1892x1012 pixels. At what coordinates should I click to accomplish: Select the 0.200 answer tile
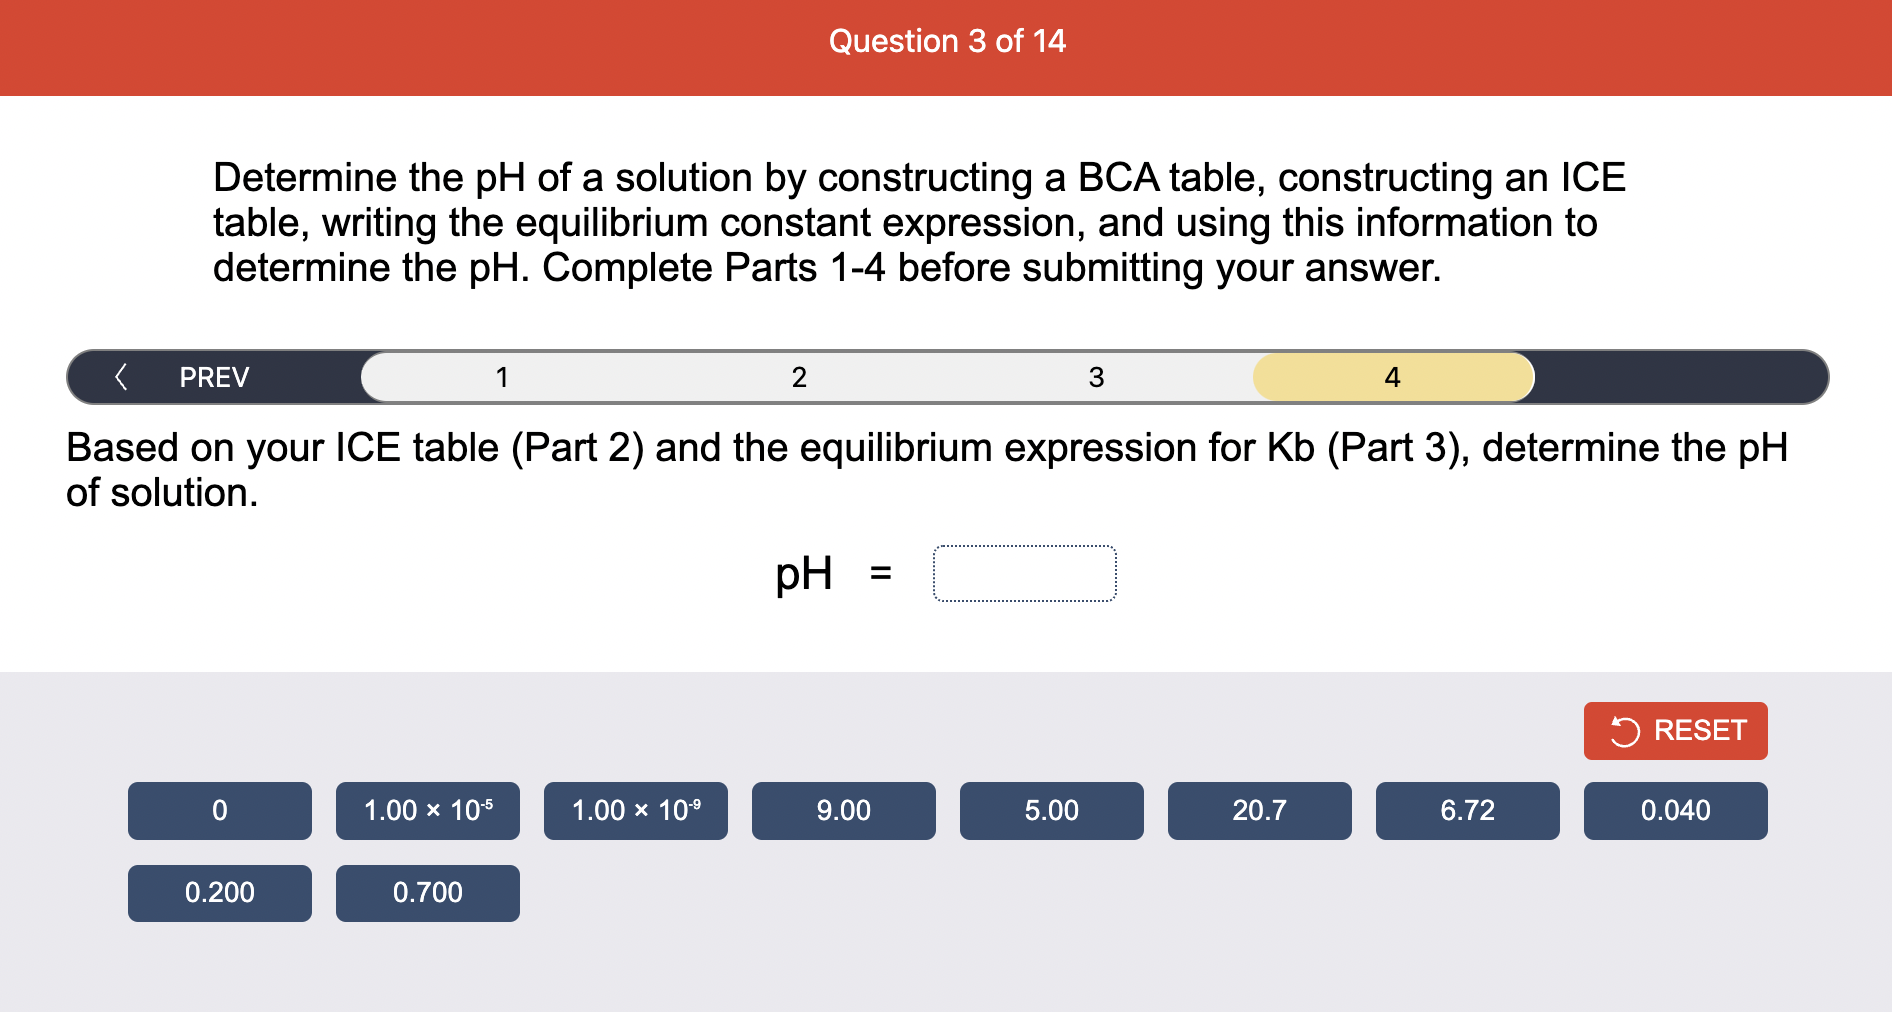click(x=219, y=892)
